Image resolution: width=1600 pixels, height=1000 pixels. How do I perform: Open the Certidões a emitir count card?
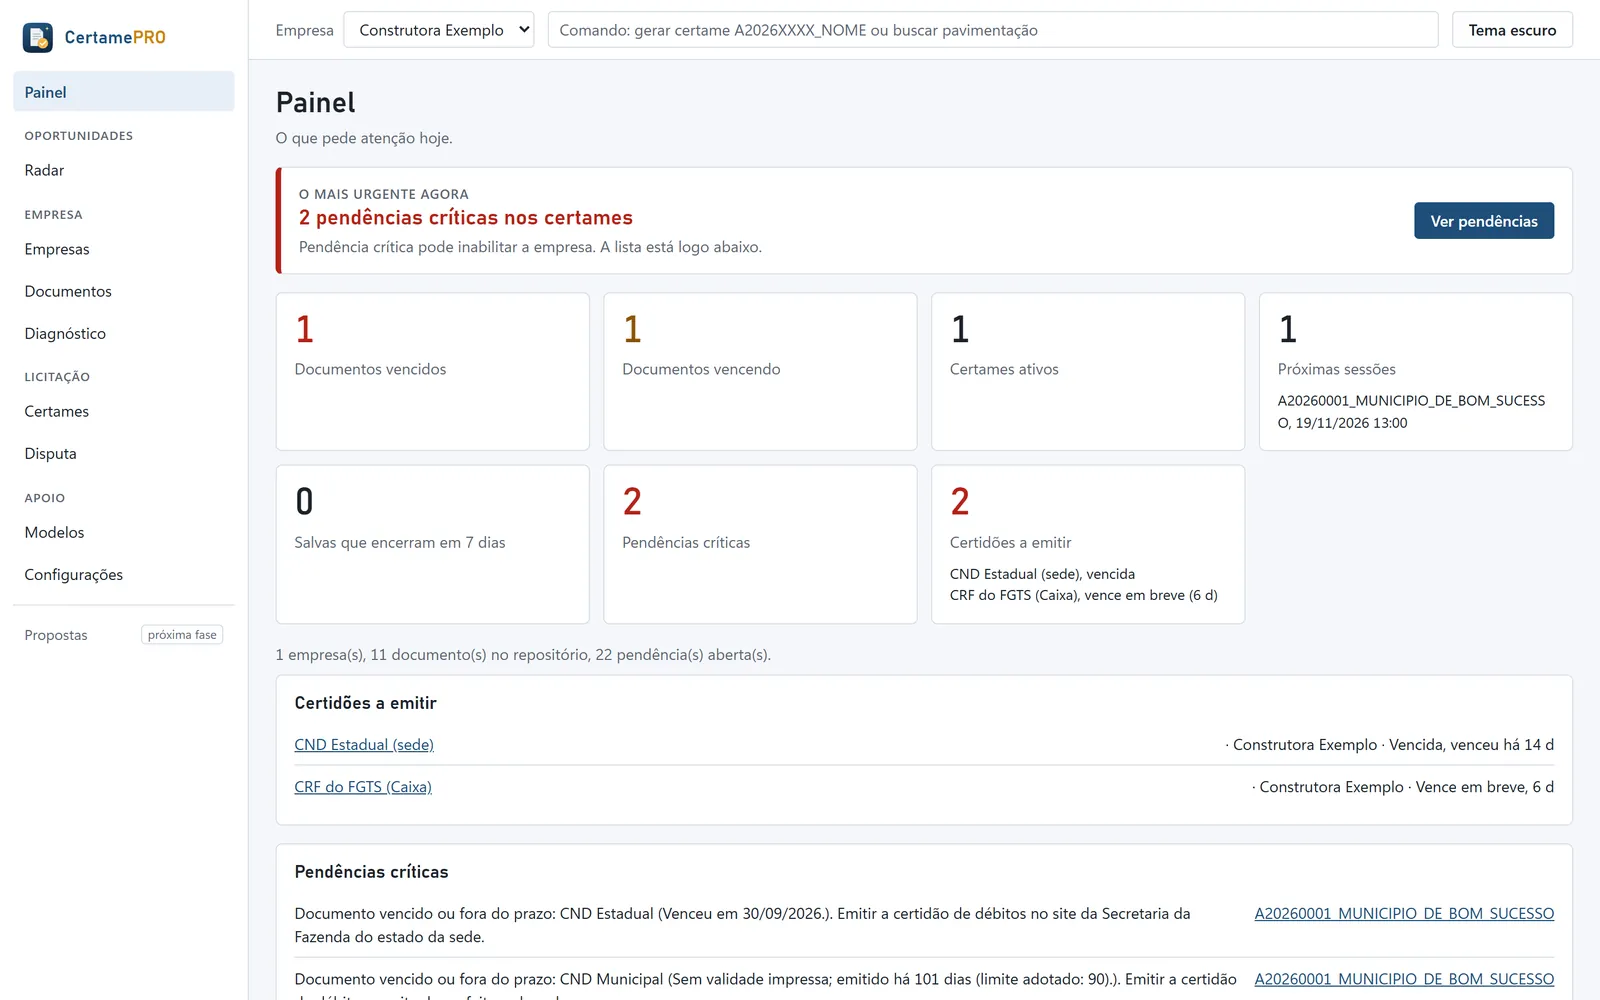[x=1088, y=544]
